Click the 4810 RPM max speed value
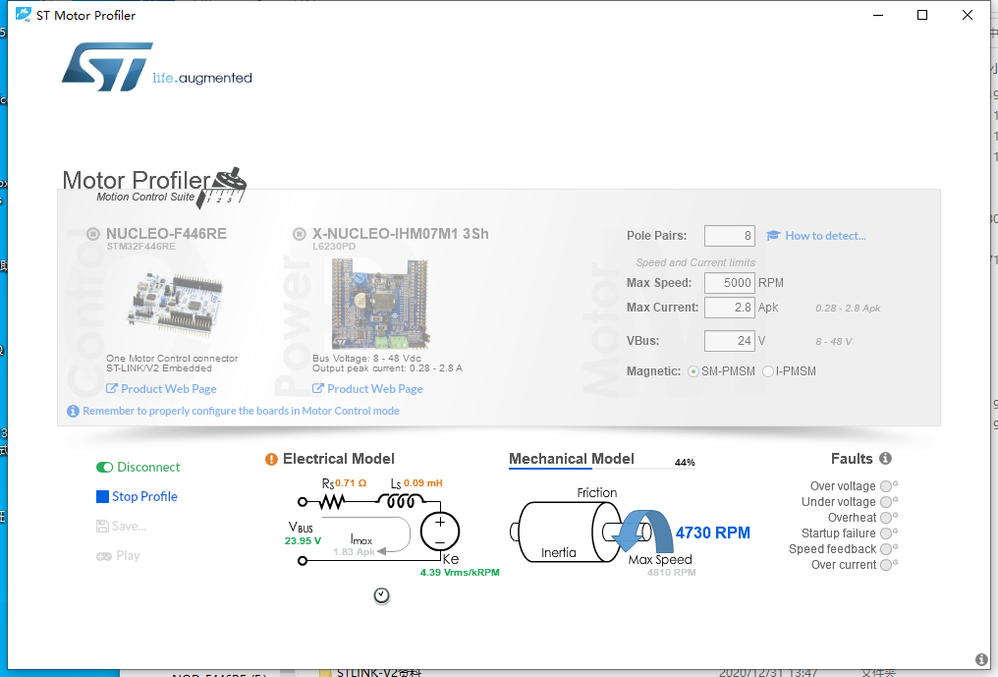 pos(671,573)
